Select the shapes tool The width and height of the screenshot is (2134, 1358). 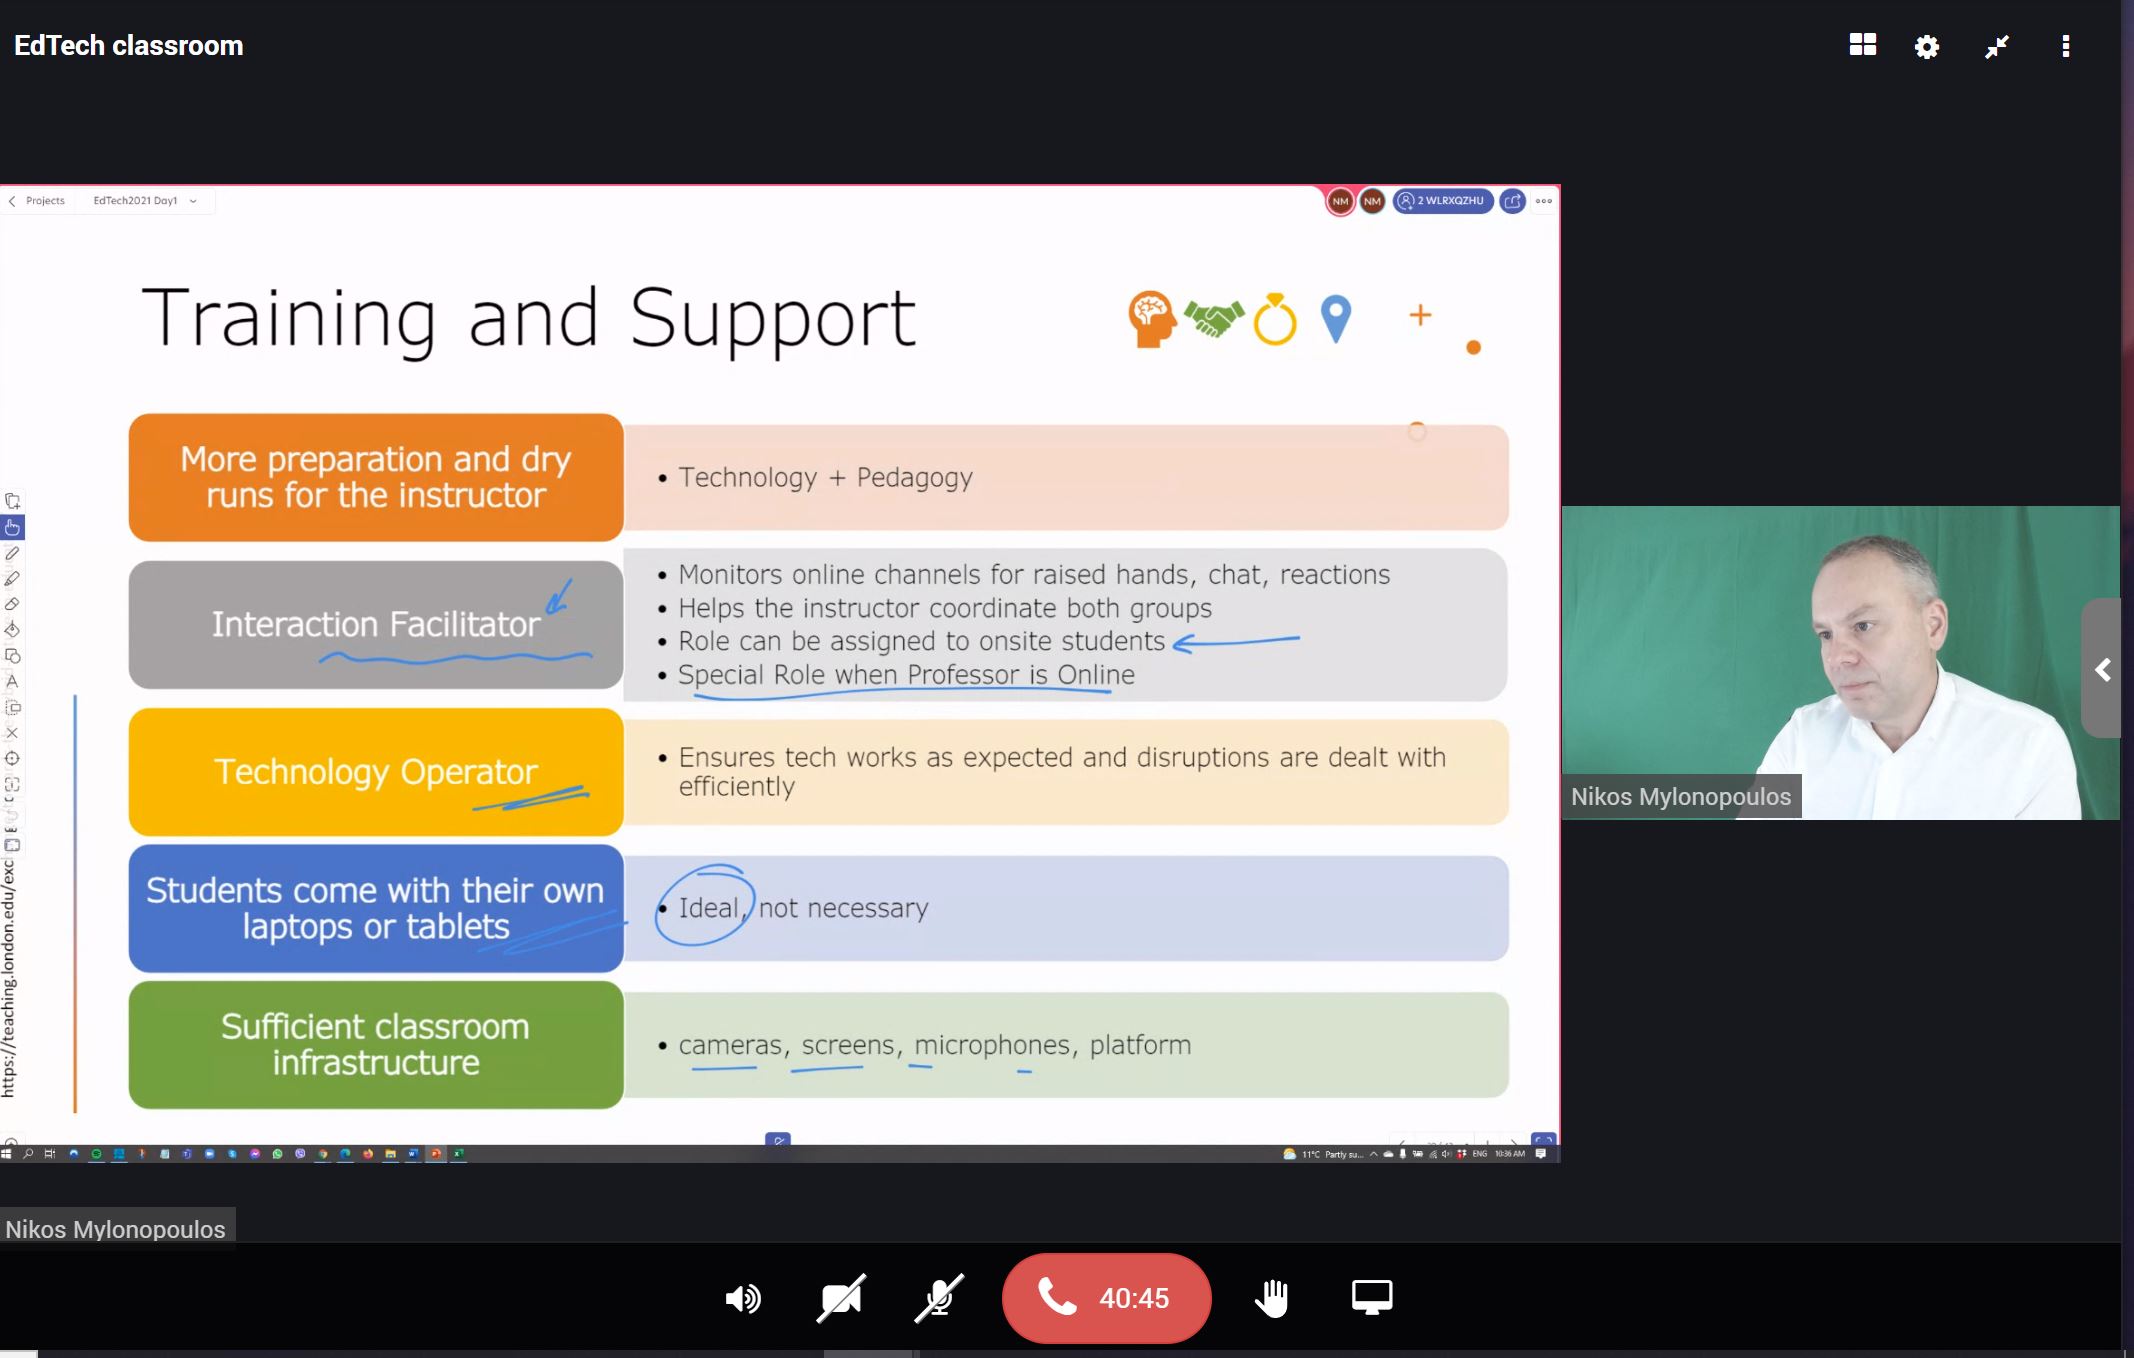[13, 656]
